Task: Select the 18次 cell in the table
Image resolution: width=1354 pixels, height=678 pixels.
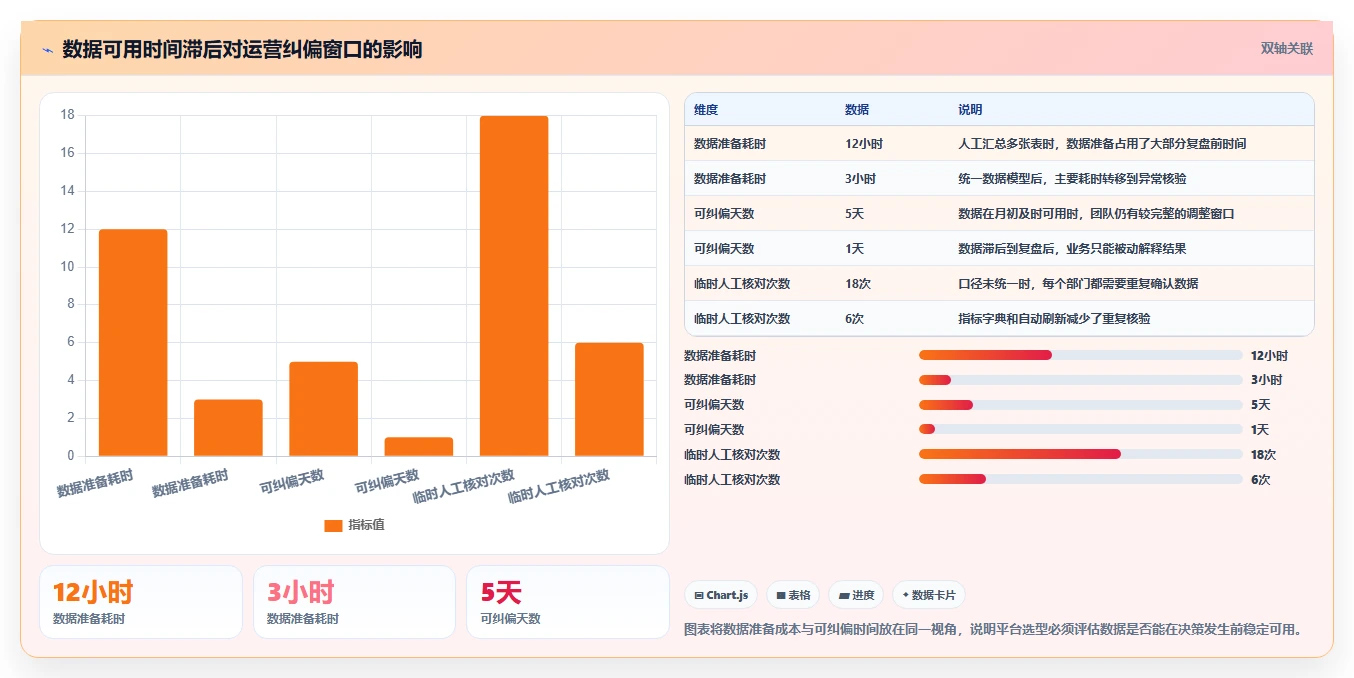Action: click(x=858, y=284)
